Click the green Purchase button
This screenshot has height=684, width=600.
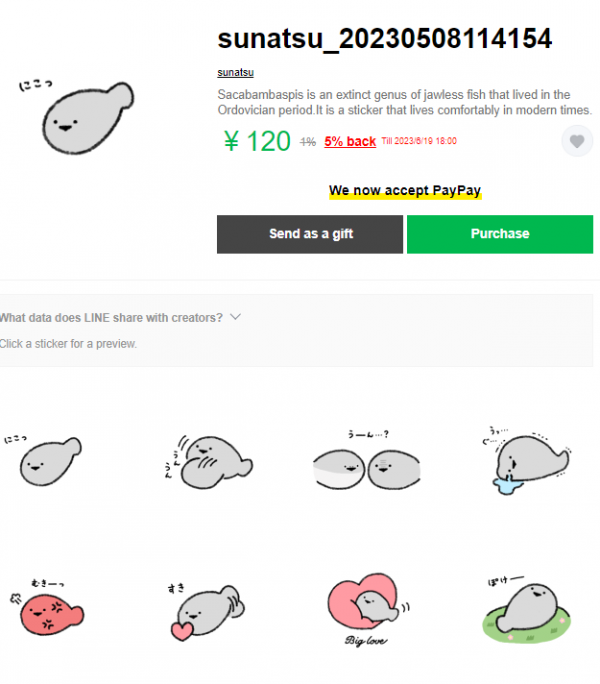coord(499,233)
